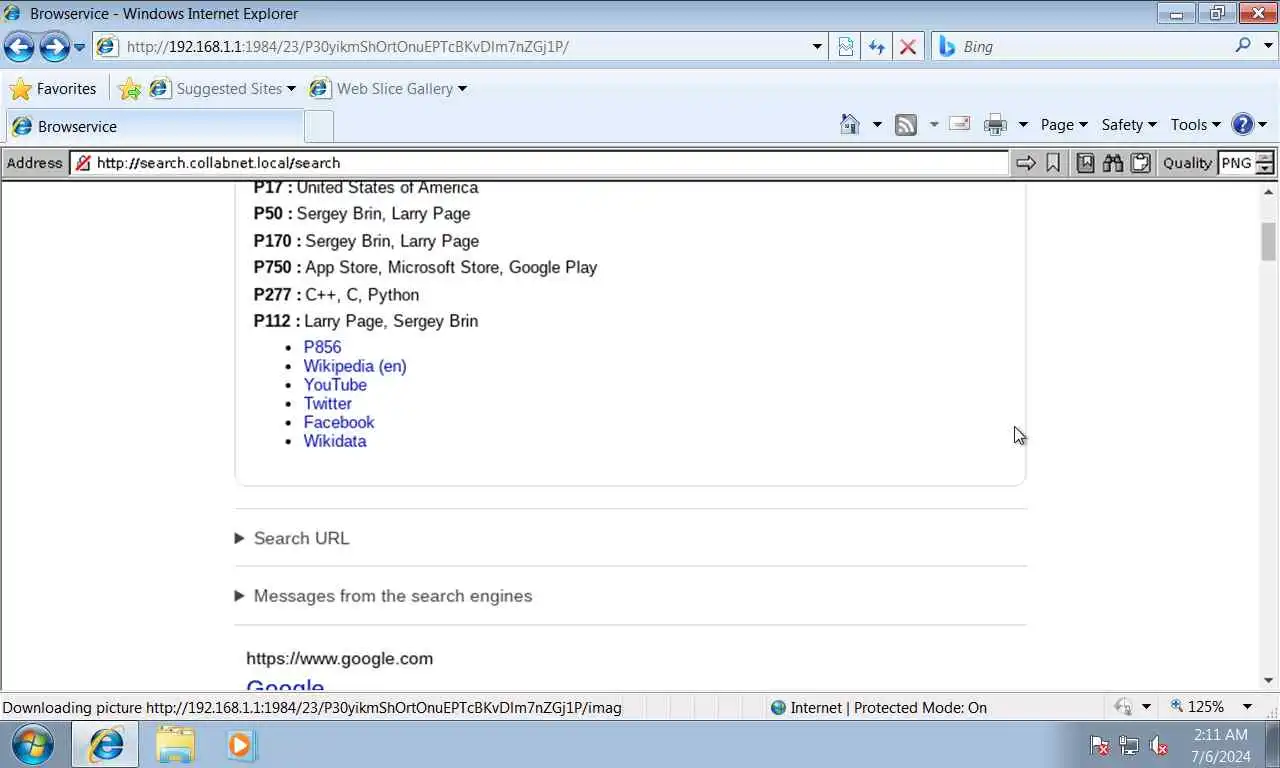Open the Page menu
This screenshot has width=1280, height=768.
click(1063, 125)
